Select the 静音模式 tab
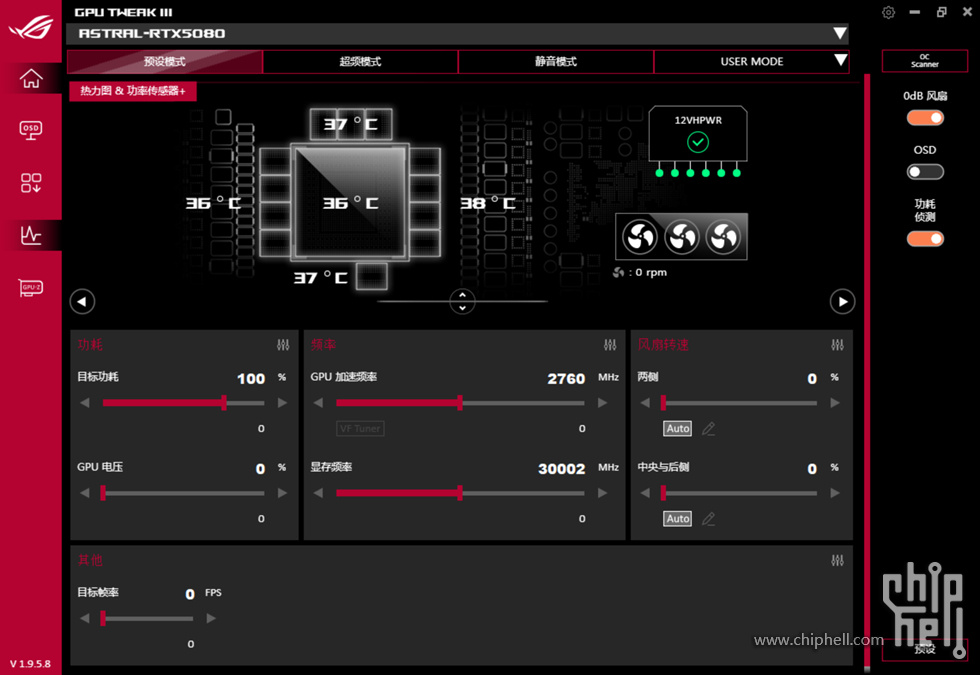This screenshot has width=980, height=675. pos(556,61)
